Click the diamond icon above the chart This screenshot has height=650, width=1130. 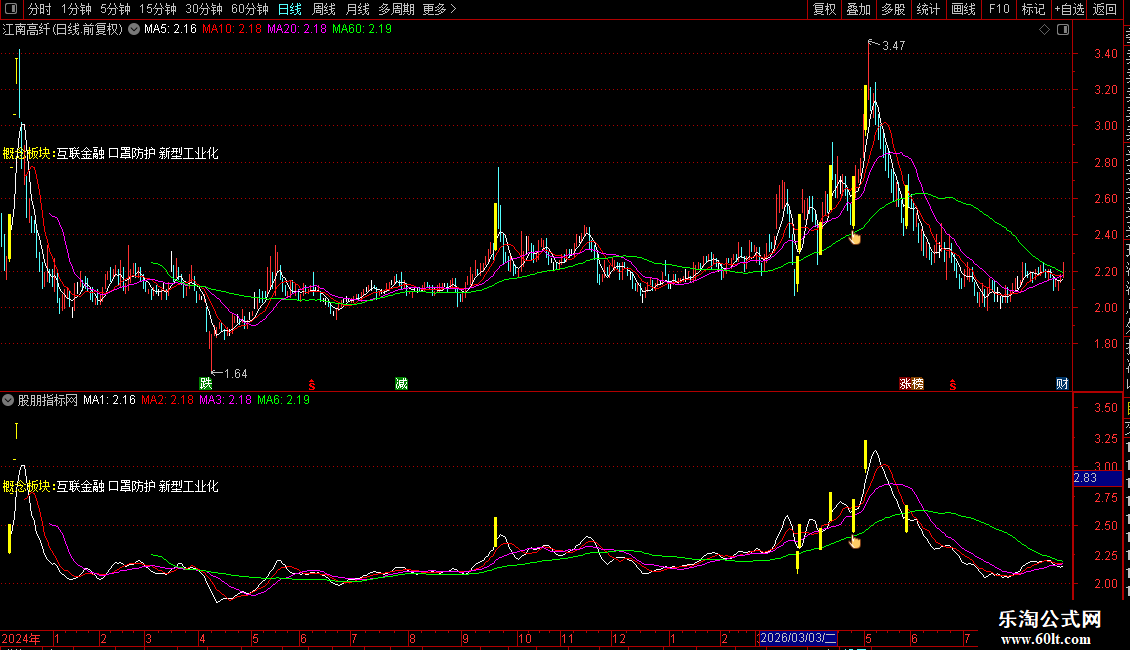pos(1044,30)
